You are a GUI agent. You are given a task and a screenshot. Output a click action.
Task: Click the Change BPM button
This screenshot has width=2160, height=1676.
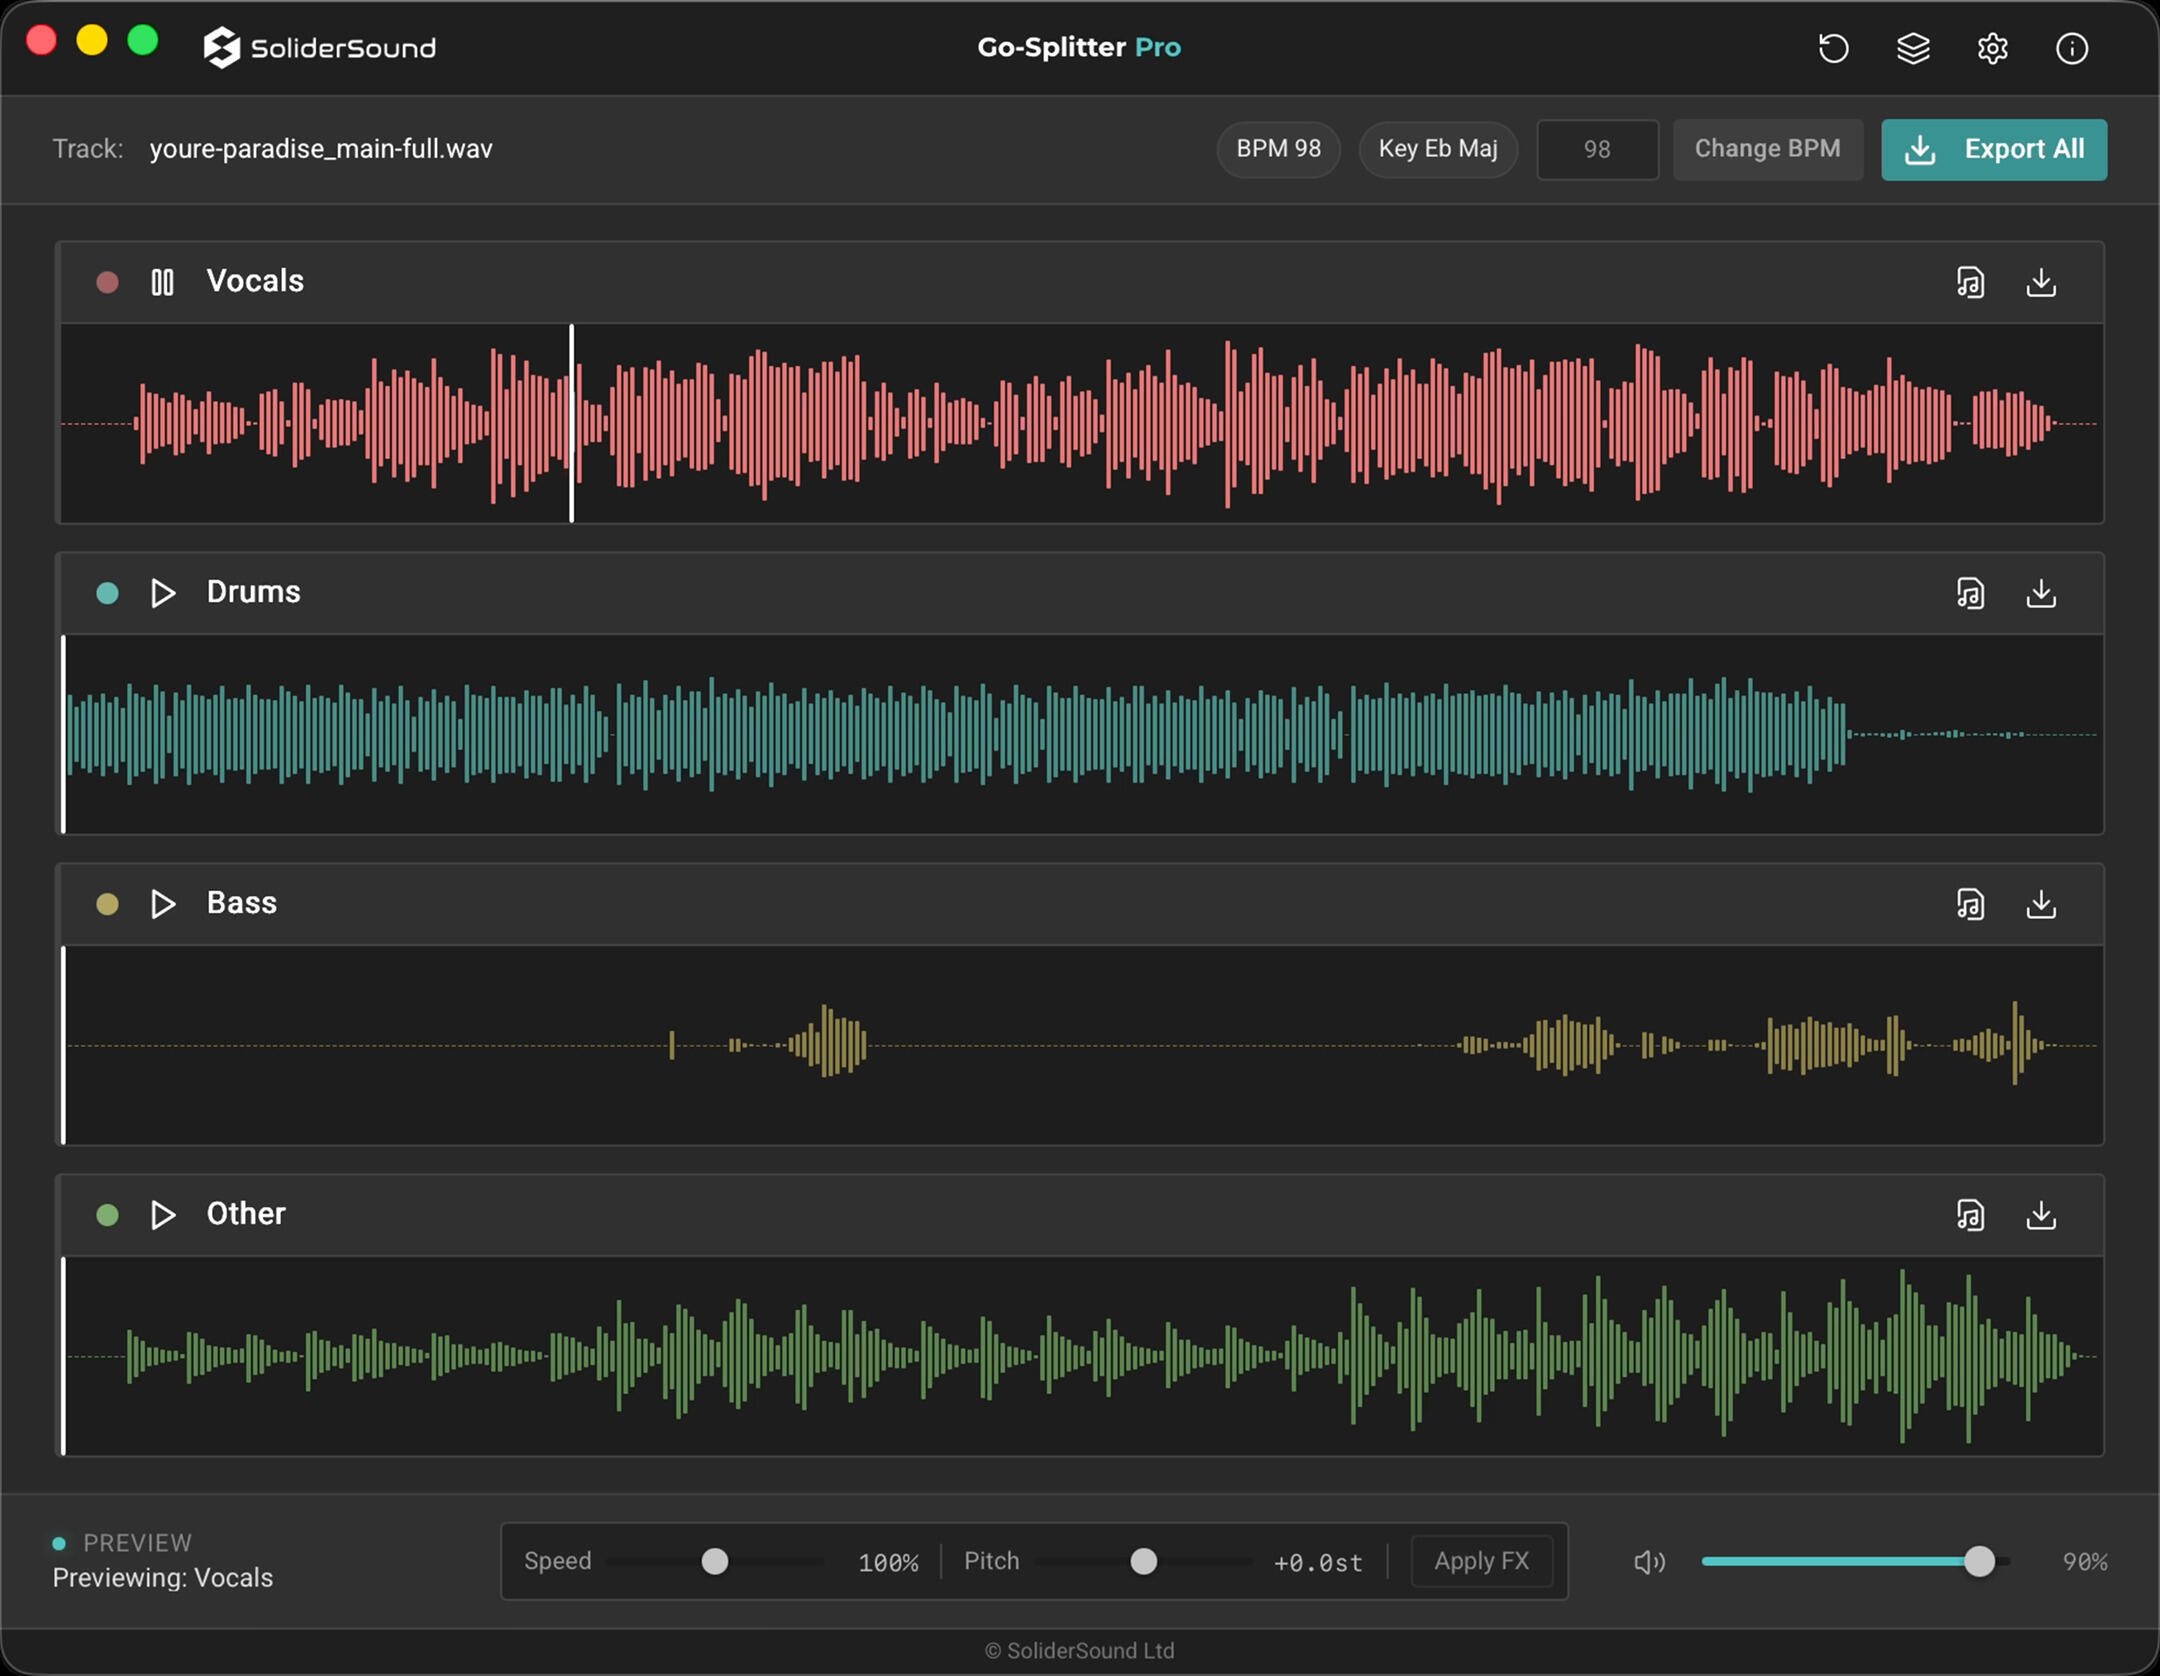[x=1767, y=150]
